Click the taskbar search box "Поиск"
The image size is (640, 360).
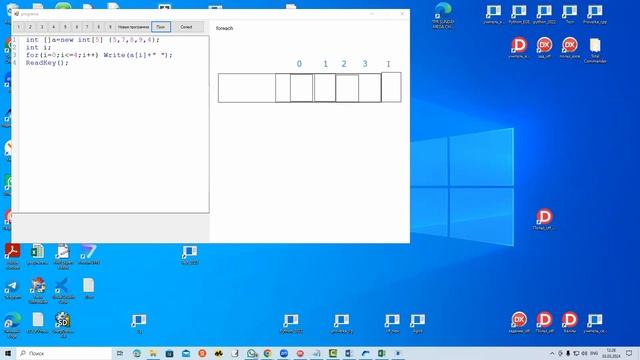tap(64, 353)
